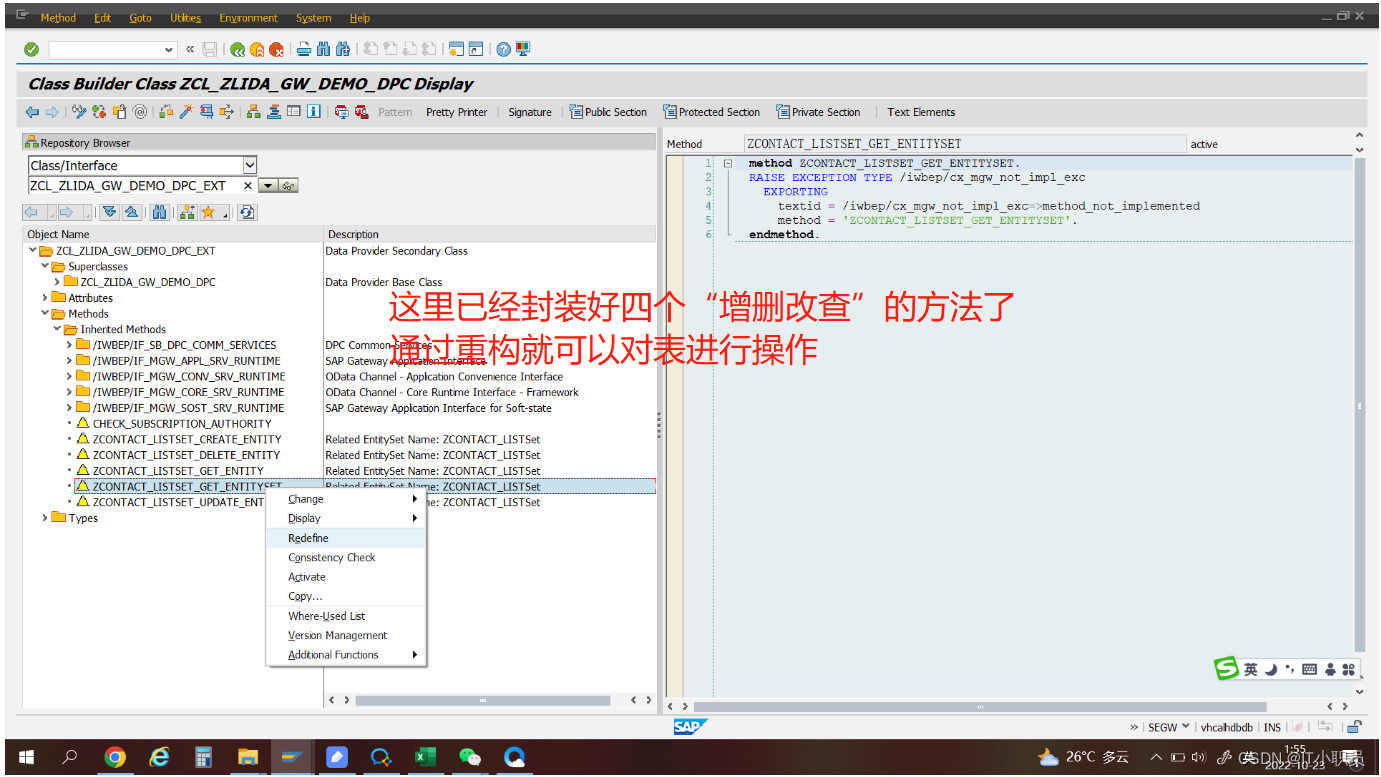The height and width of the screenshot is (777, 1381).
Task: Open the Change submenu in context menu
Action: pos(346,499)
